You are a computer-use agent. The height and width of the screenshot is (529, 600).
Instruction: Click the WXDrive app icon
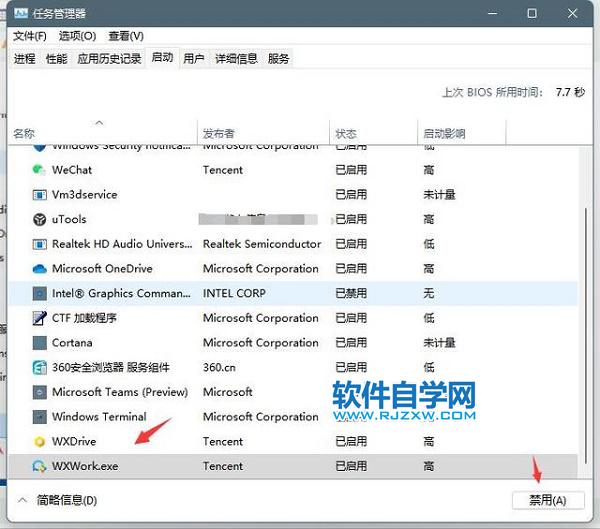[39, 441]
